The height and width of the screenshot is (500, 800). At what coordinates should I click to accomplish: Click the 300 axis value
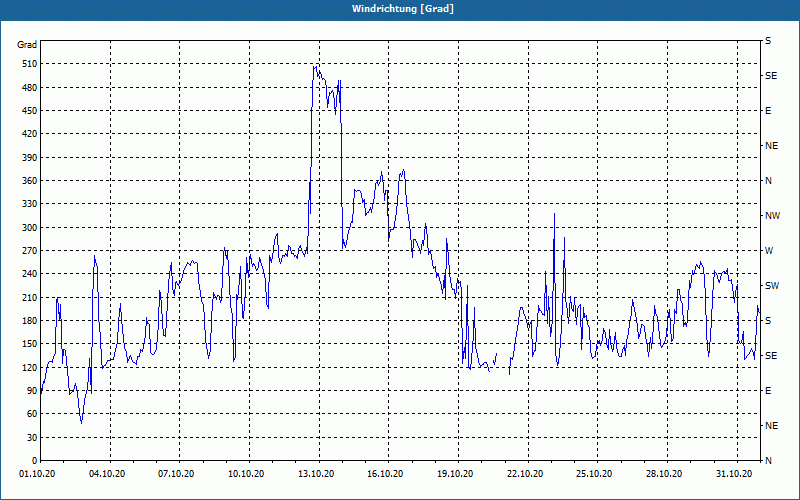click(30, 228)
